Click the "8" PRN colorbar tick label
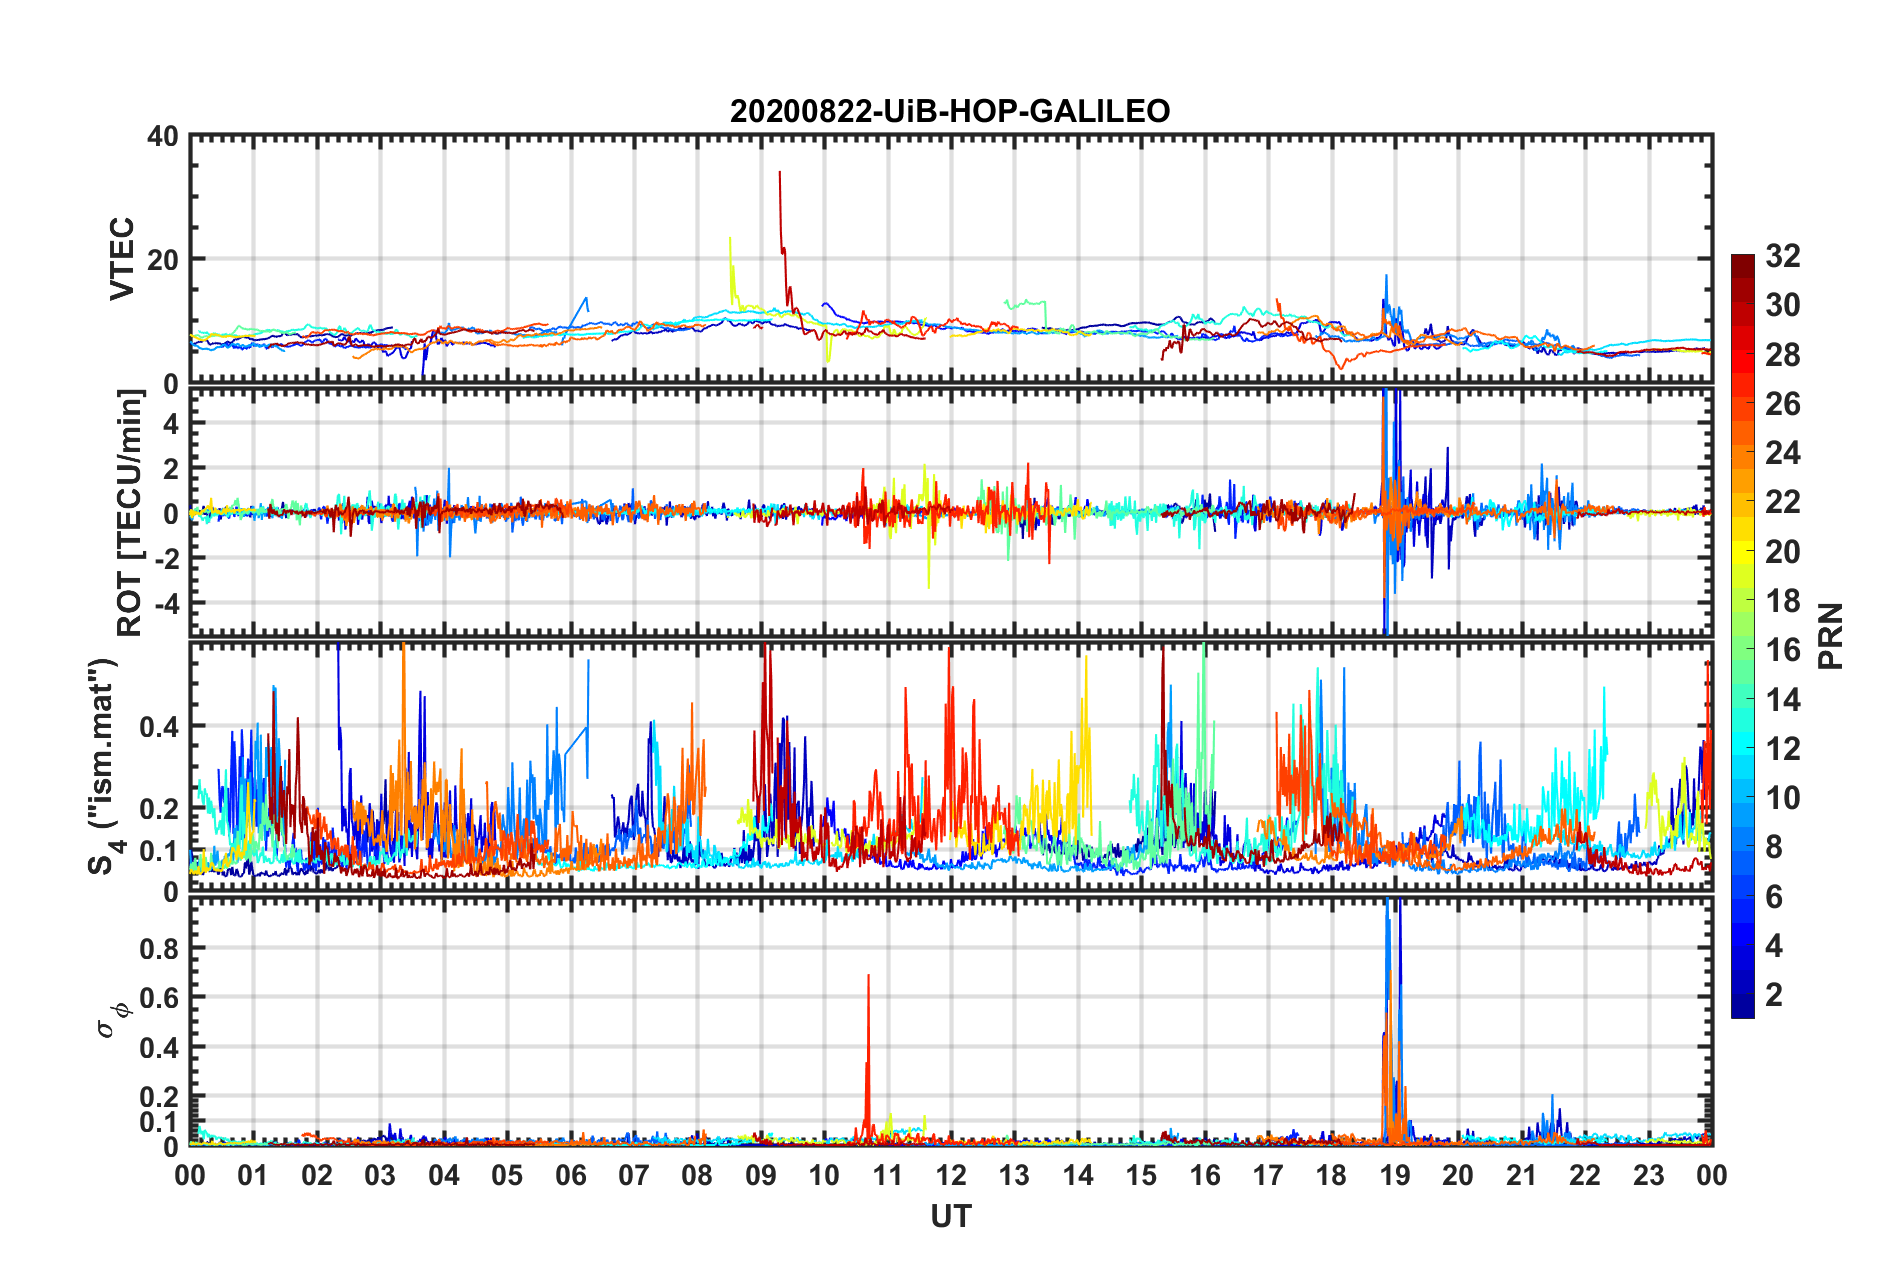 pyautogui.click(x=1774, y=847)
